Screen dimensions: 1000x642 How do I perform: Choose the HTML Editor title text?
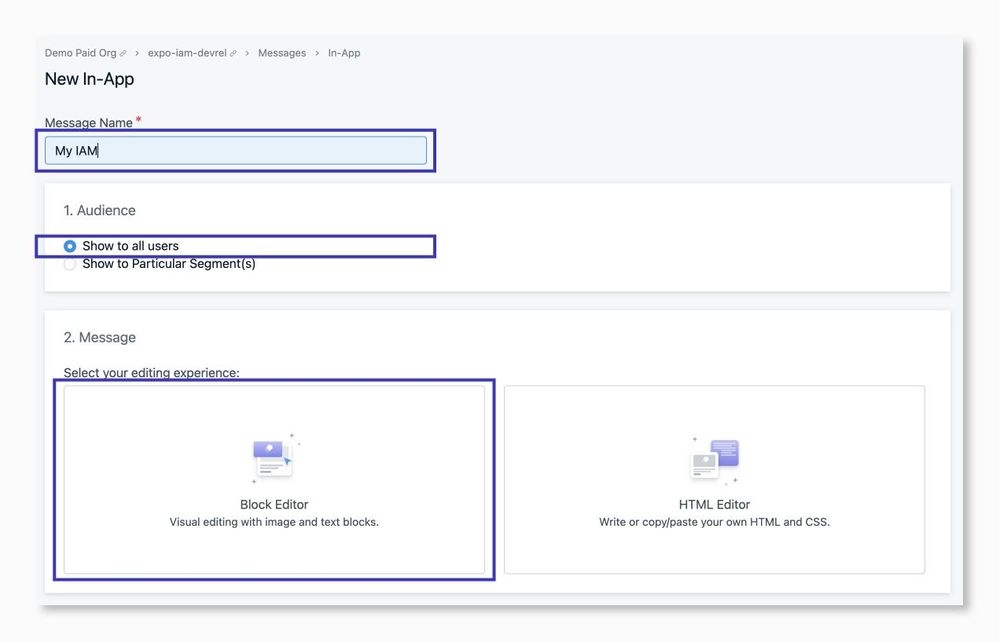coord(714,505)
